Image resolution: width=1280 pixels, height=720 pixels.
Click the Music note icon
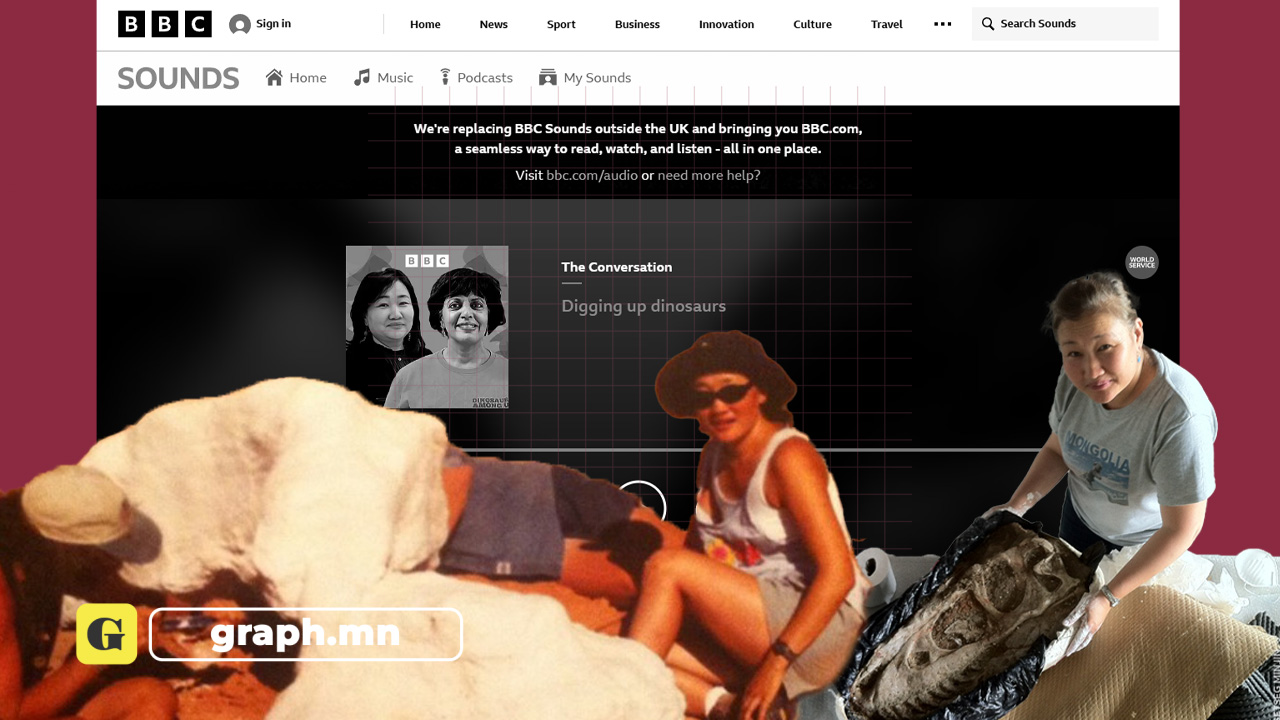coord(362,77)
